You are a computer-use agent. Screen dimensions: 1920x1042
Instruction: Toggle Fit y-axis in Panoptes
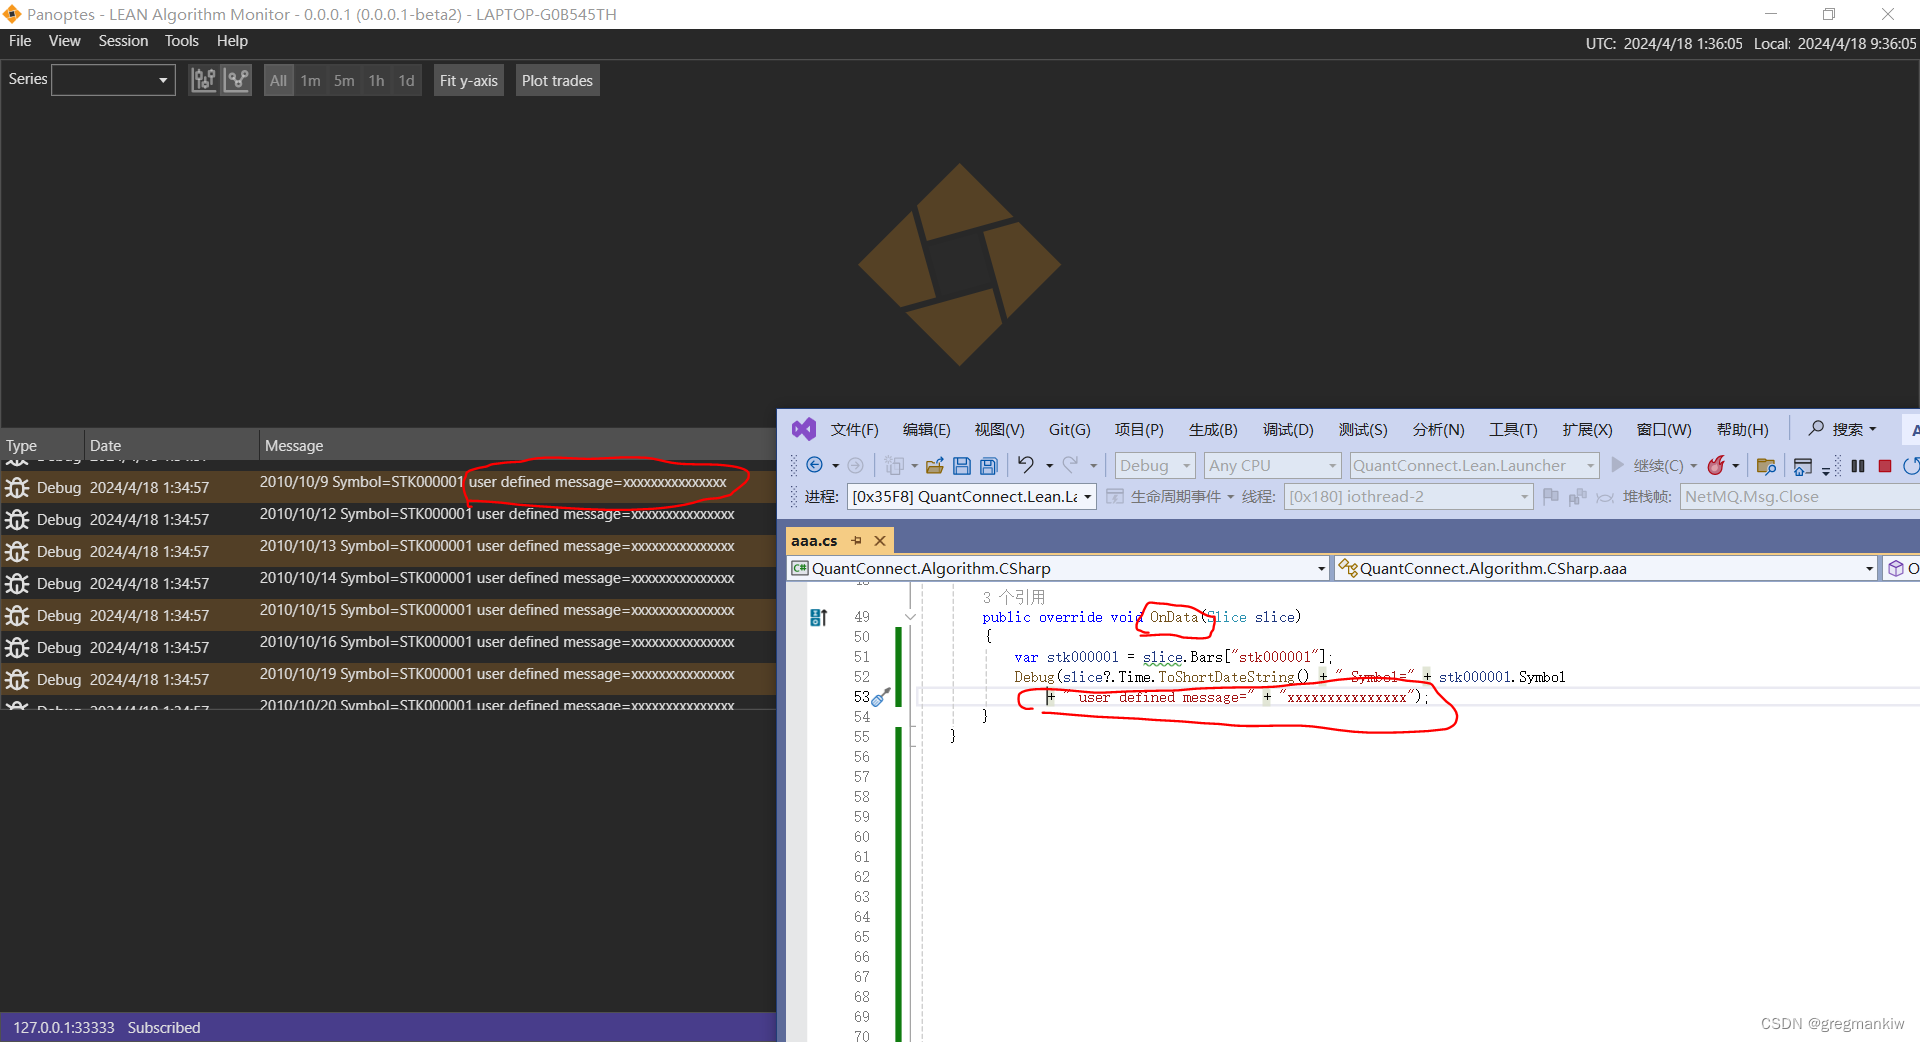point(468,81)
